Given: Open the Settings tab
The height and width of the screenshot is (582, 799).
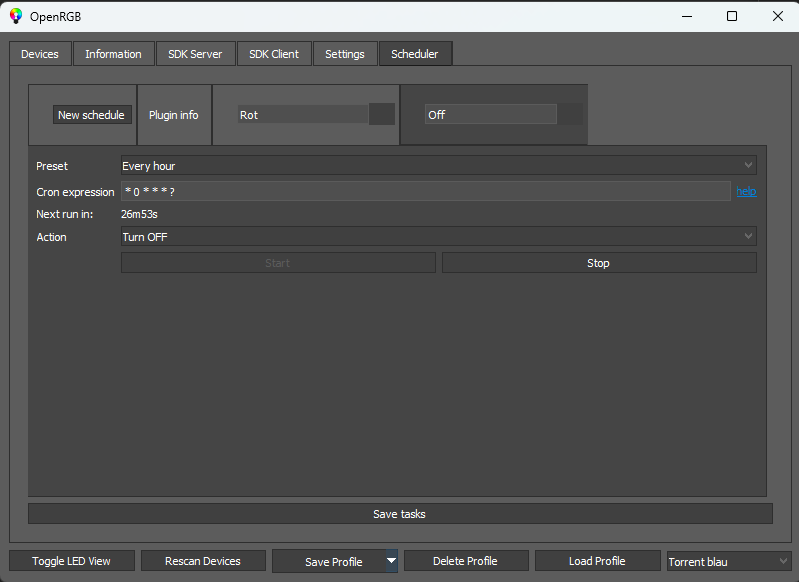Looking at the screenshot, I should (x=345, y=54).
